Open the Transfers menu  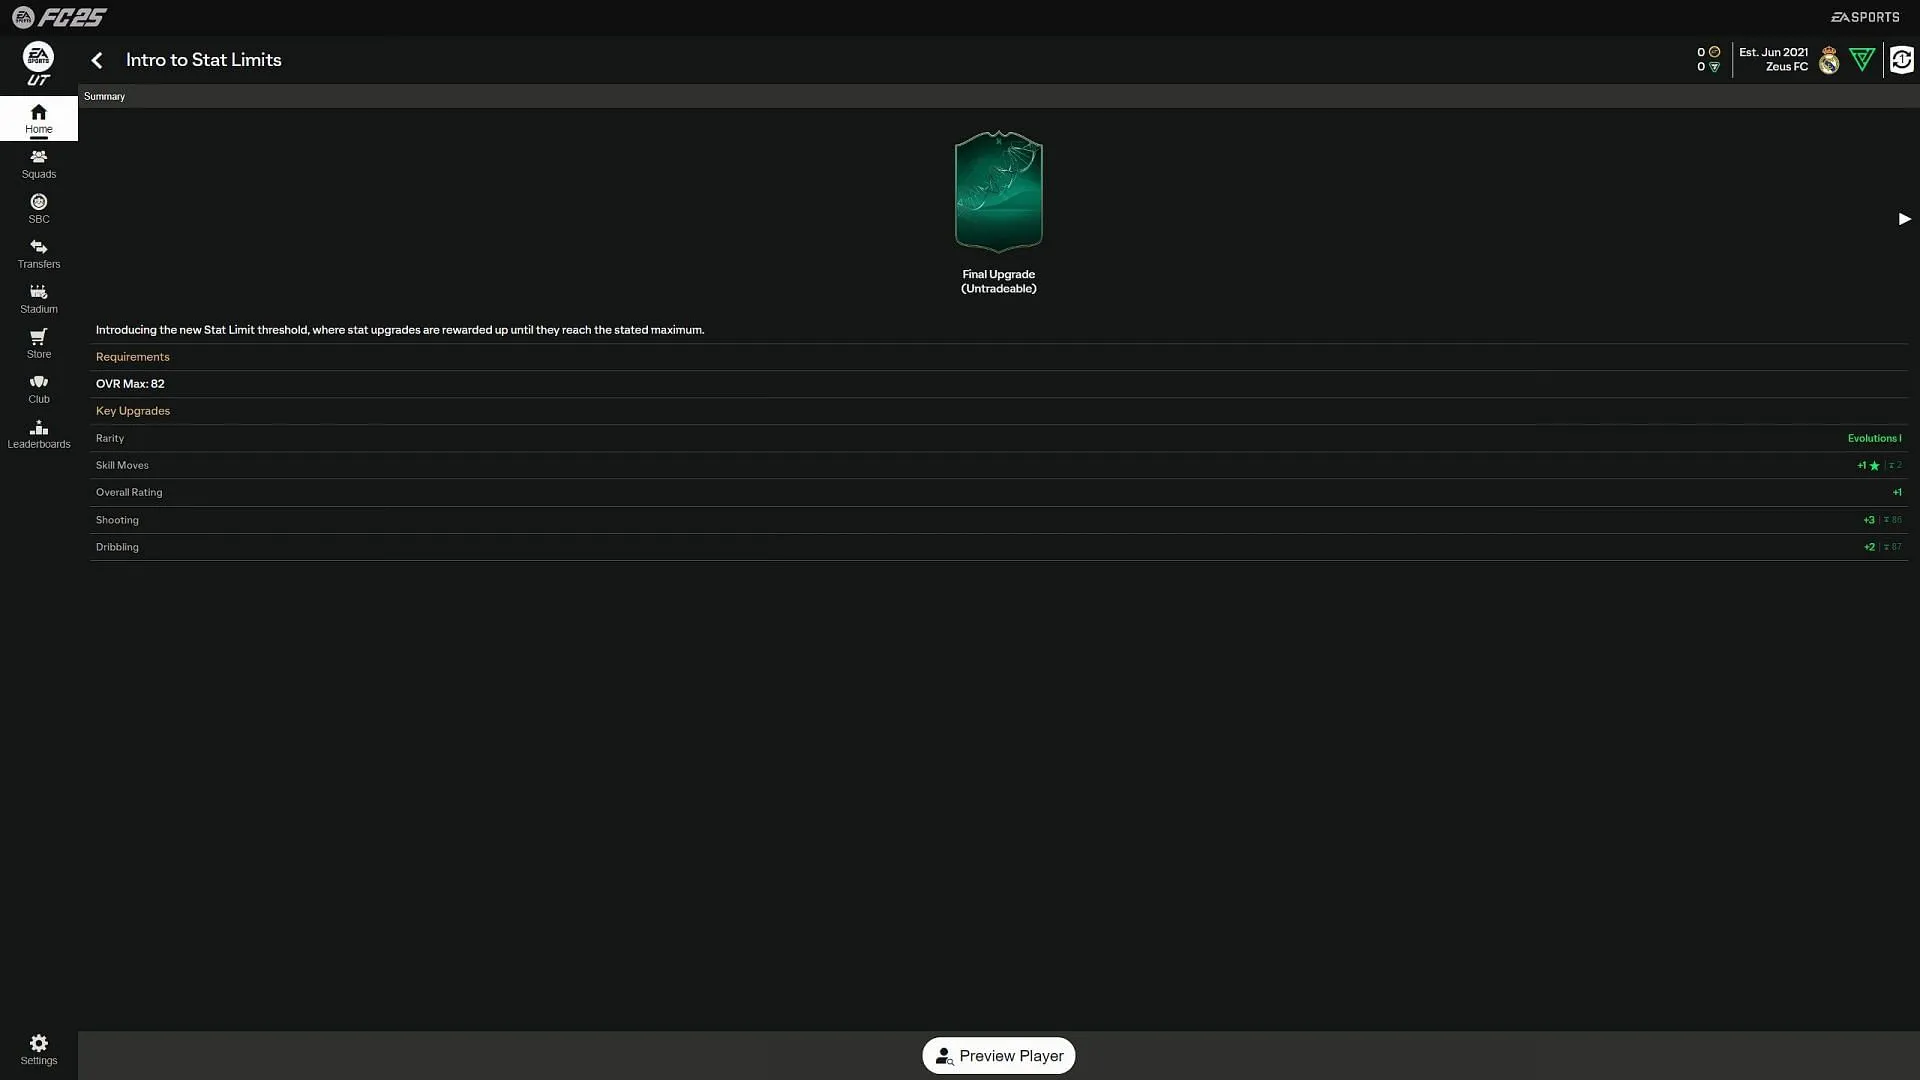38,253
